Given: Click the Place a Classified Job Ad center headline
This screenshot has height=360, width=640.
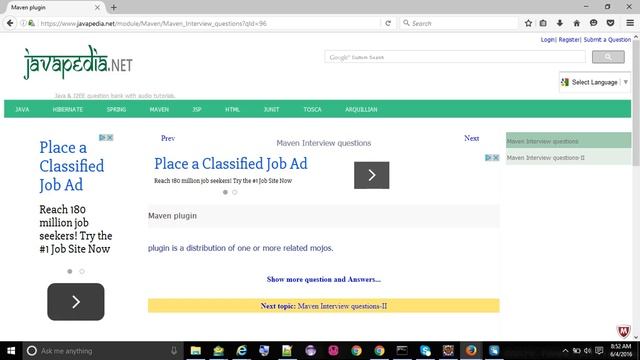Looking at the screenshot, I should (x=231, y=164).
